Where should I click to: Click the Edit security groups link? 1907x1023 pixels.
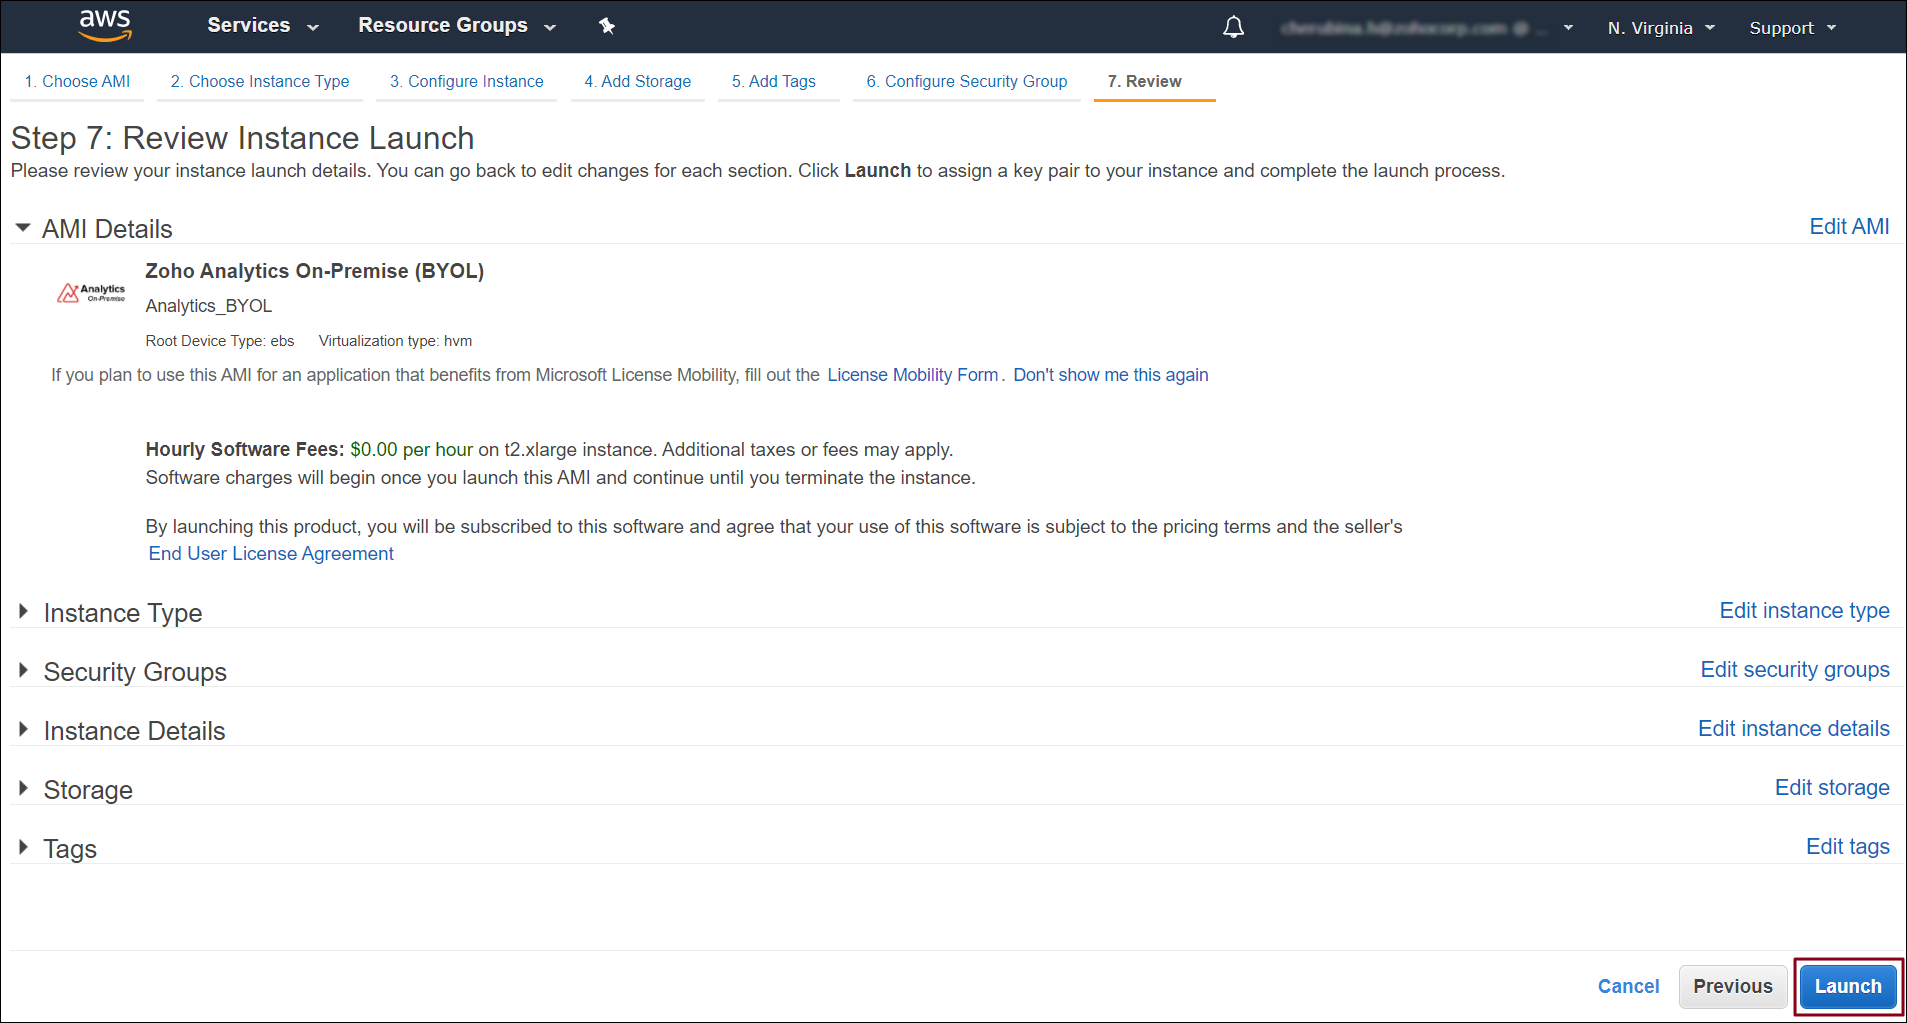pyautogui.click(x=1794, y=670)
